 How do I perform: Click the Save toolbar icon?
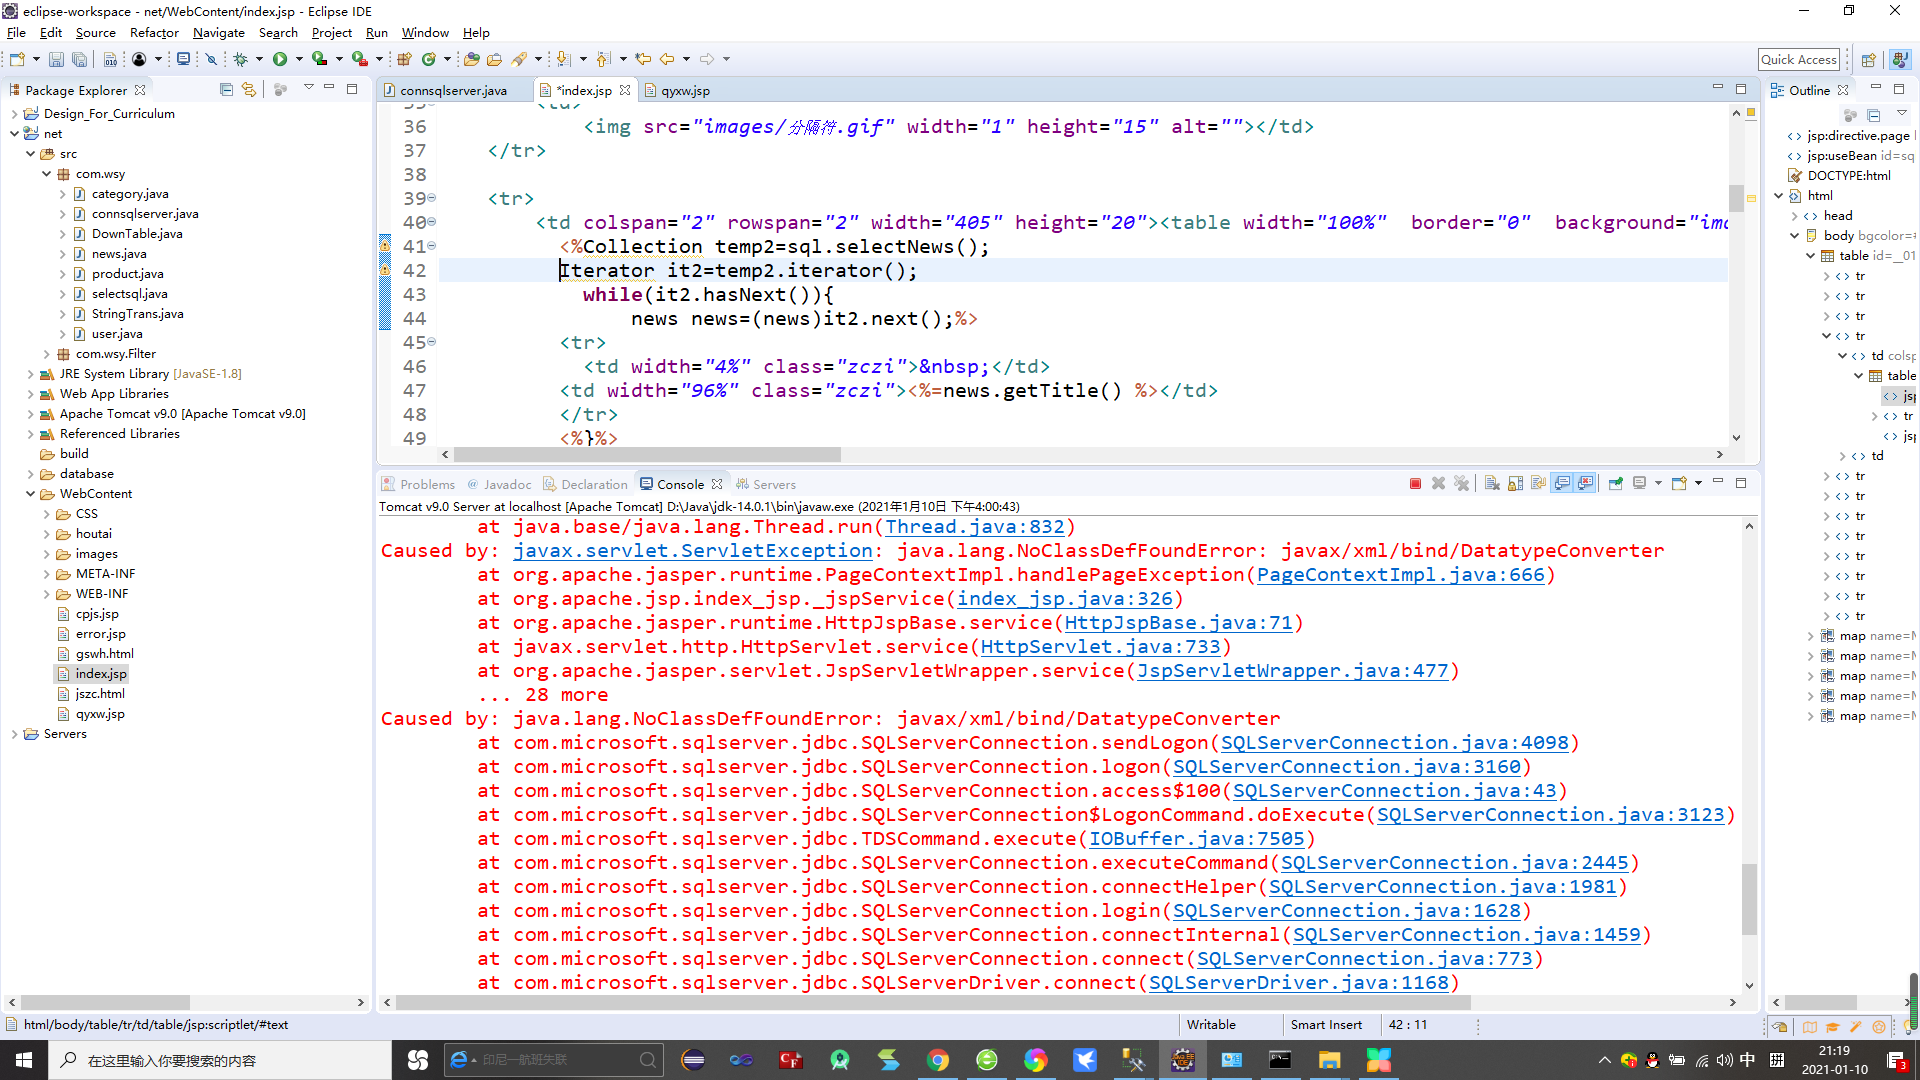[x=56, y=60]
